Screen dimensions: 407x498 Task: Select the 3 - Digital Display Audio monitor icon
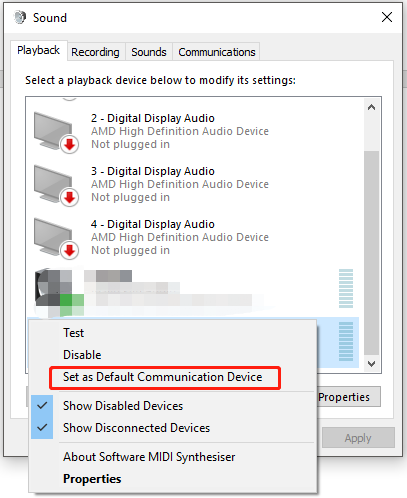56,185
